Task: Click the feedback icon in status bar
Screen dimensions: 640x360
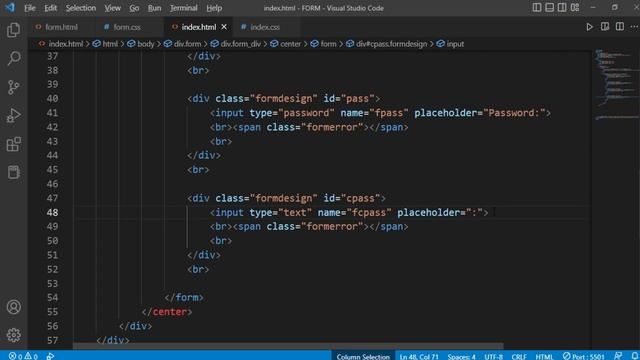Action: click(618, 356)
